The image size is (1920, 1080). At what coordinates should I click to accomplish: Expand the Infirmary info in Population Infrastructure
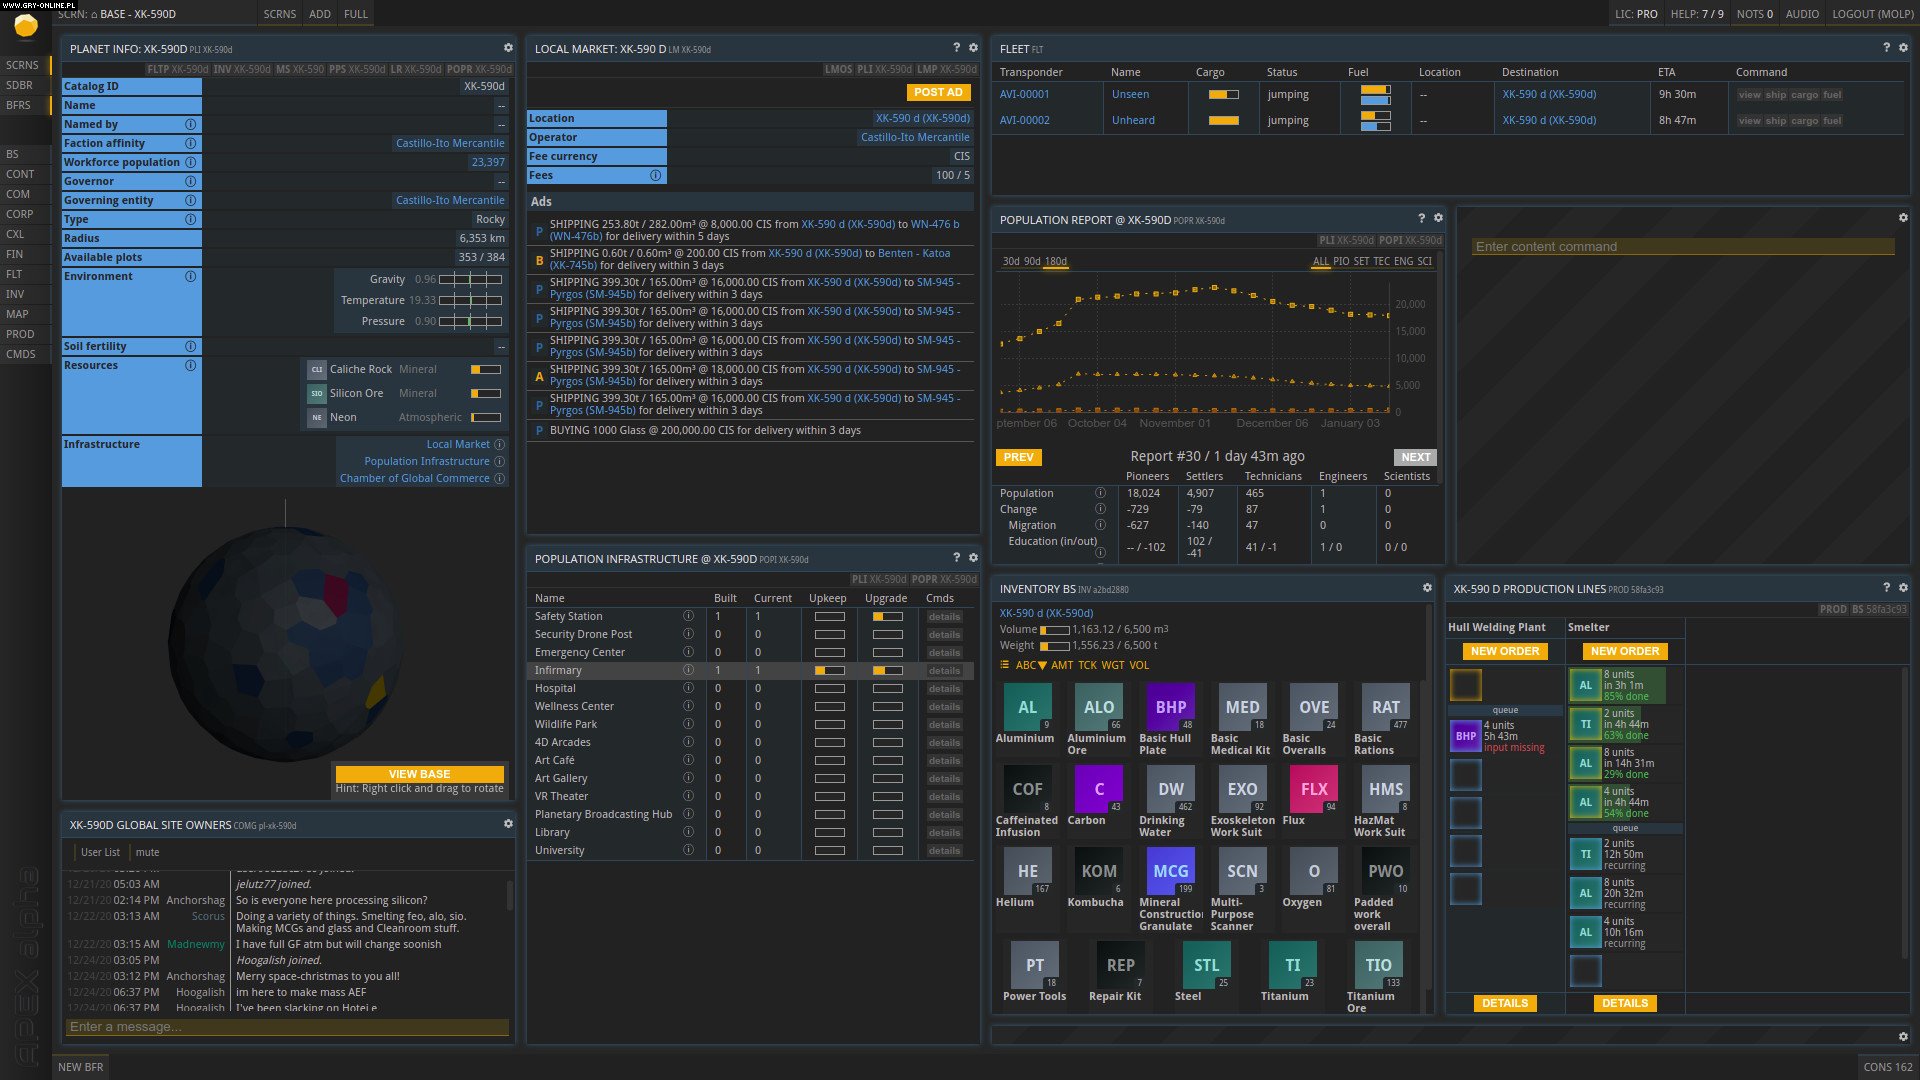(688, 670)
